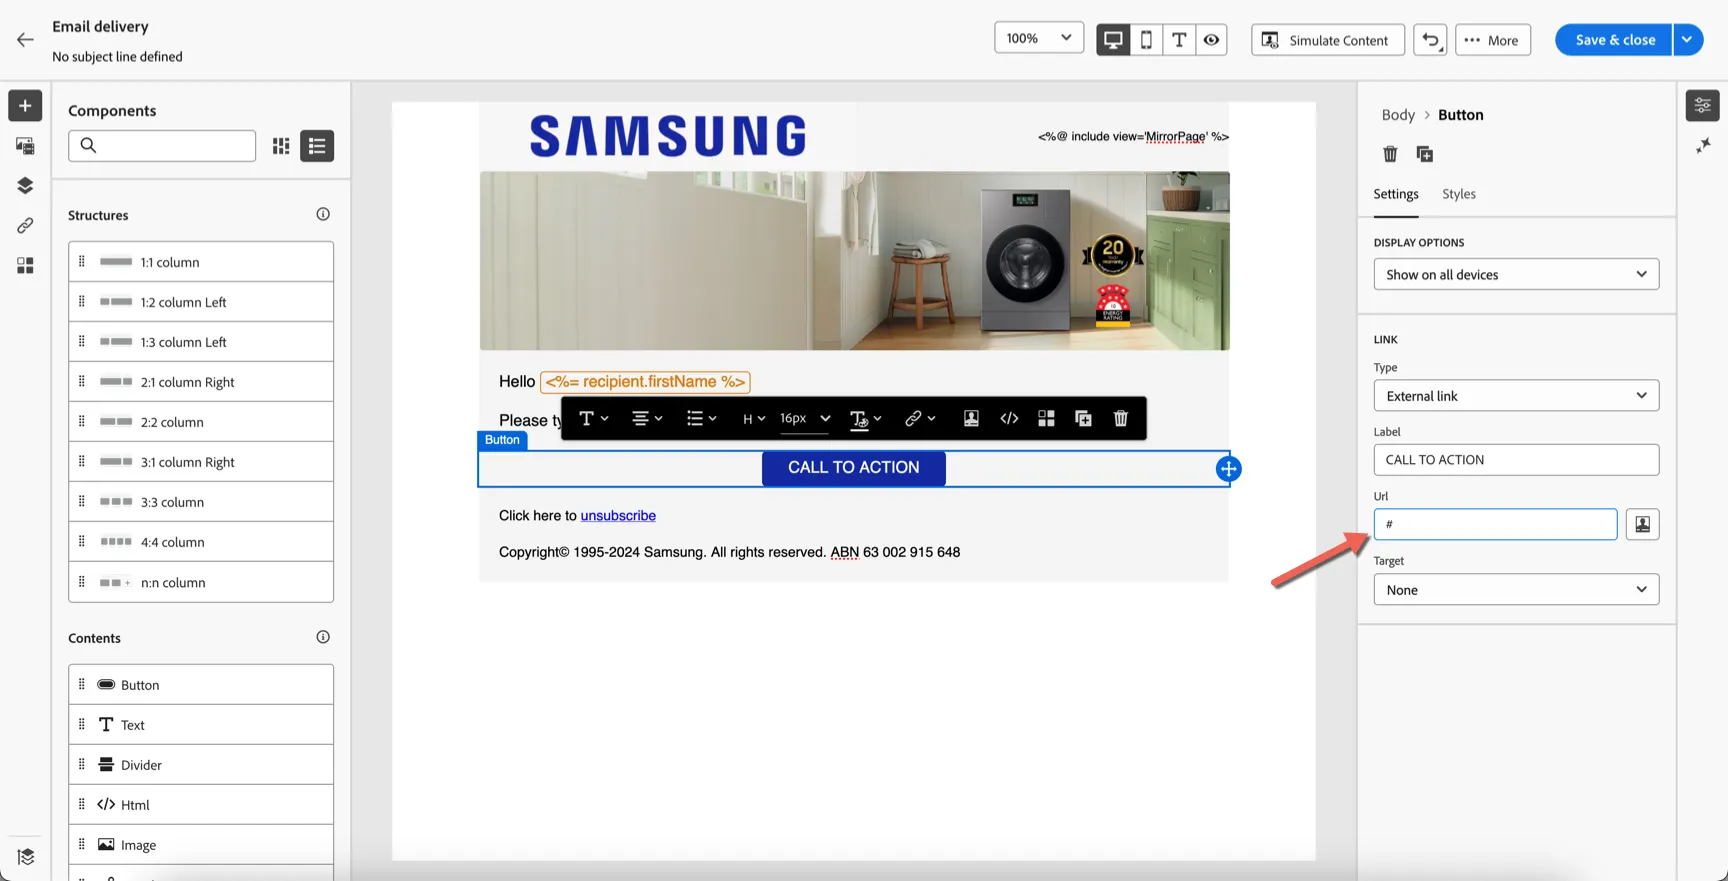Image resolution: width=1728 pixels, height=881 pixels.
Task: Switch components to grid view
Action: pyautogui.click(x=281, y=146)
